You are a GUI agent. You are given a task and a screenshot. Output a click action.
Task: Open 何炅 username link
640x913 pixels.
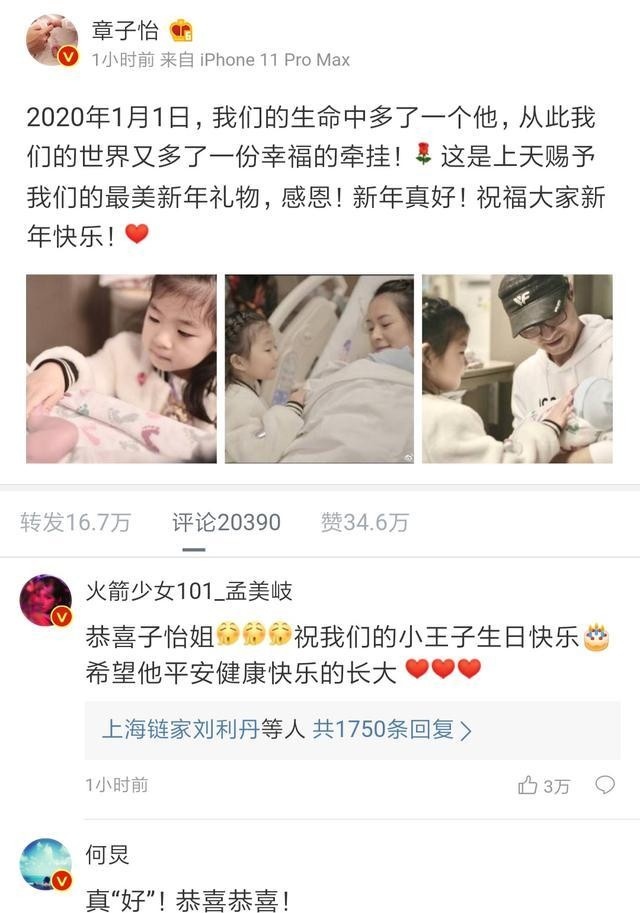tap(107, 854)
